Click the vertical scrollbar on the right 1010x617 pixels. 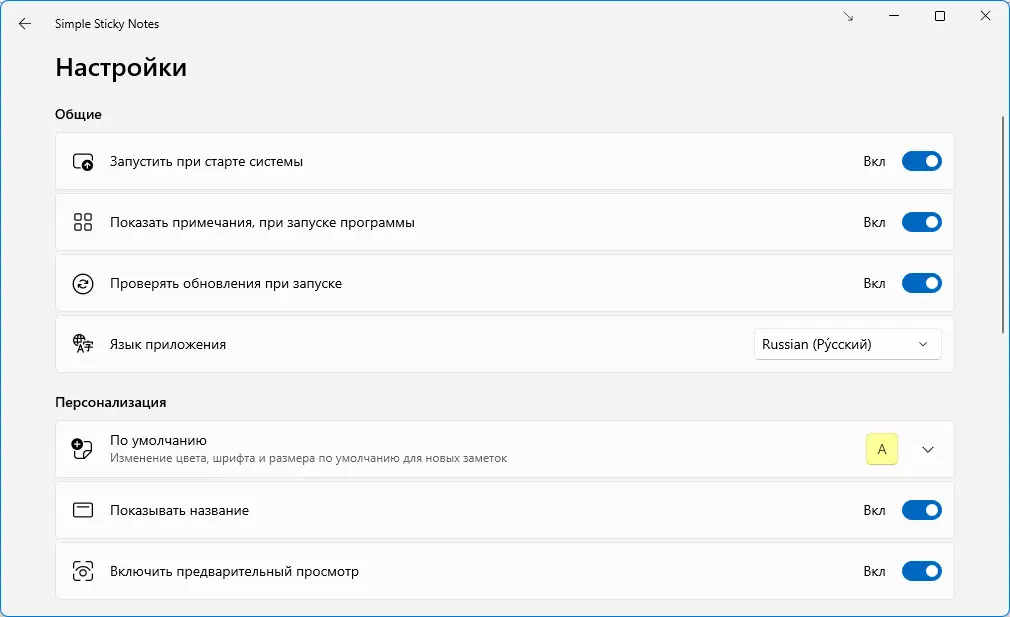1003,225
